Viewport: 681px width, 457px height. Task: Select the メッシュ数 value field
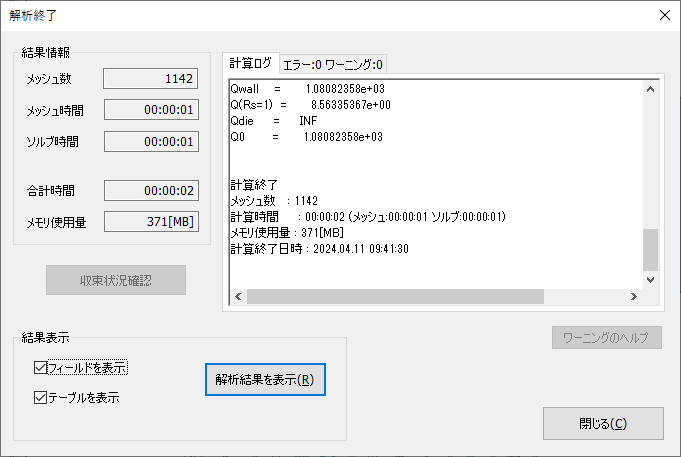point(151,79)
